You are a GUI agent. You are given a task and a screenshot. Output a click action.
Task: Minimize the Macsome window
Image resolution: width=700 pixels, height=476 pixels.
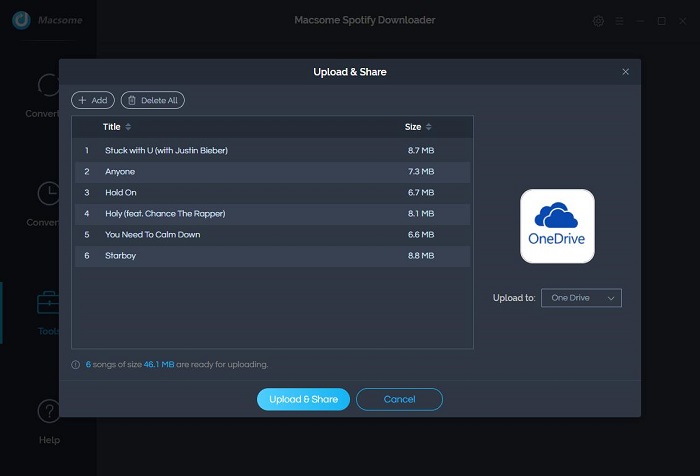(x=640, y=21)
